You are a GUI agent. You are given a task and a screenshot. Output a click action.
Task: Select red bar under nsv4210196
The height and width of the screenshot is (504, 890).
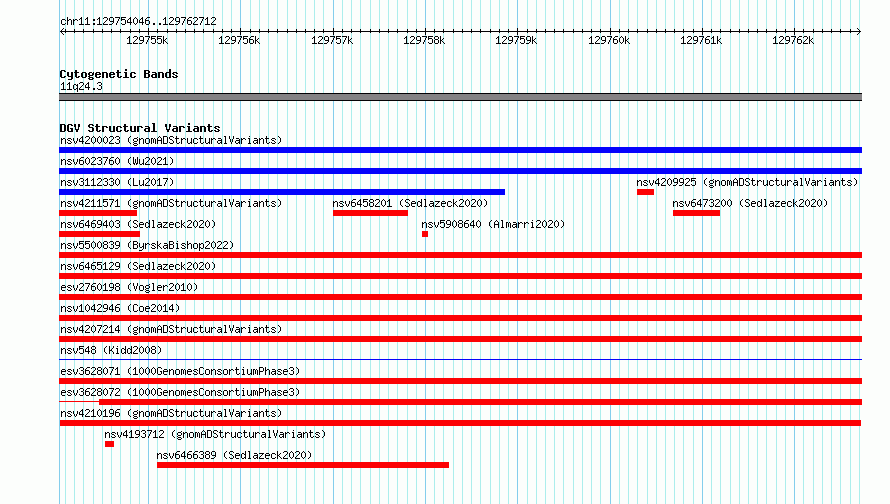click(460, 423)
